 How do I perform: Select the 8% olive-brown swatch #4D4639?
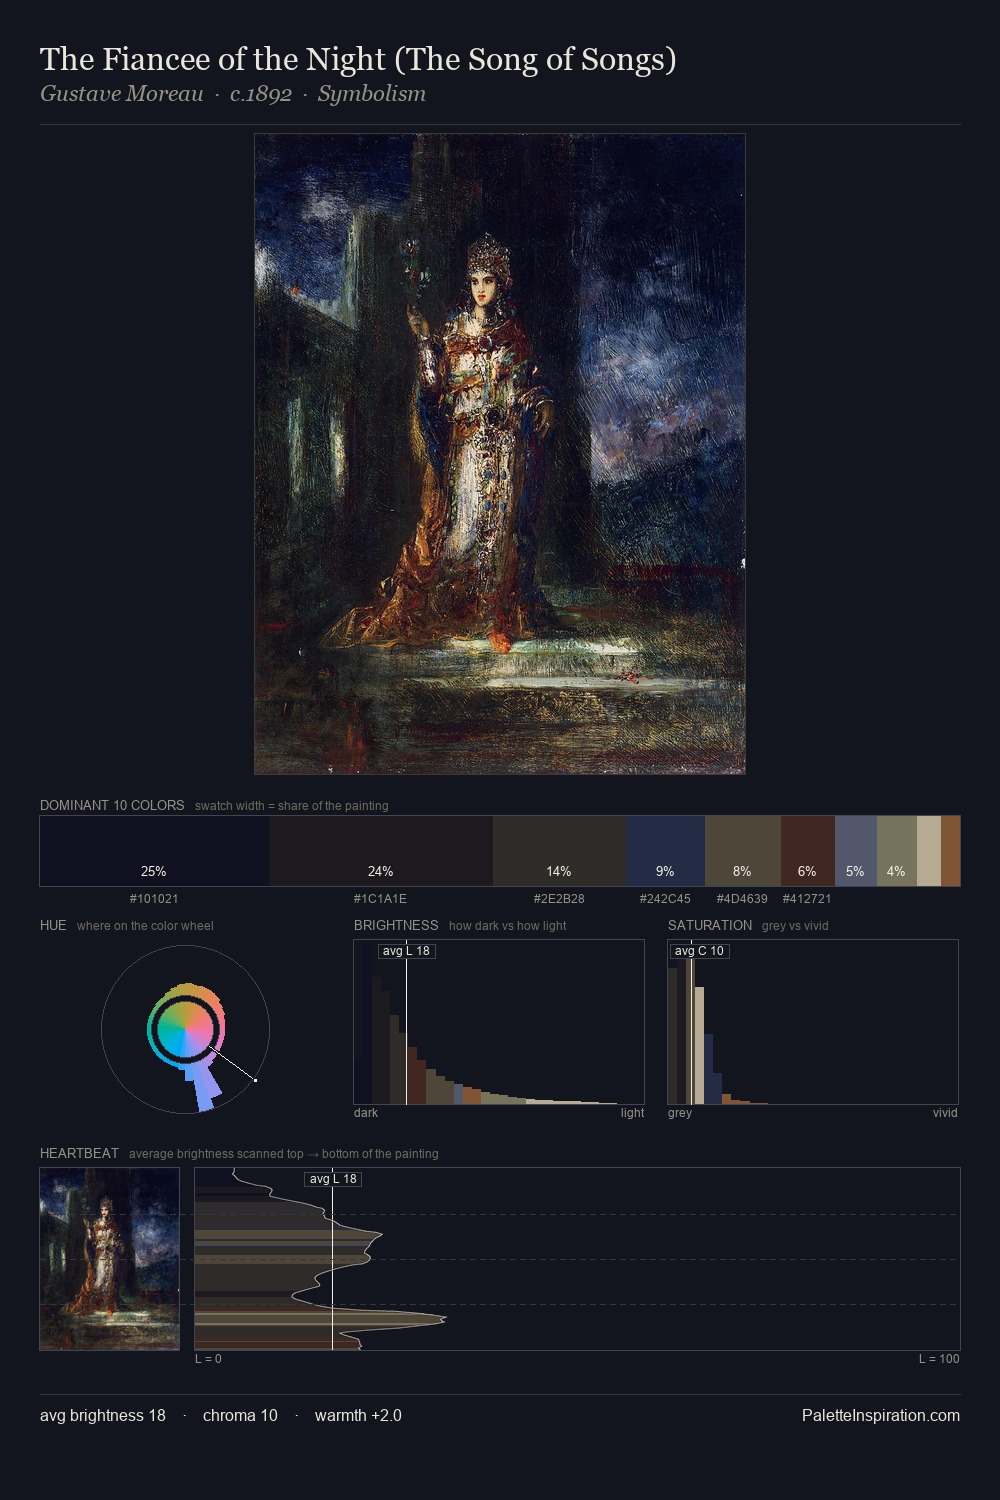(x=743, y=851)
